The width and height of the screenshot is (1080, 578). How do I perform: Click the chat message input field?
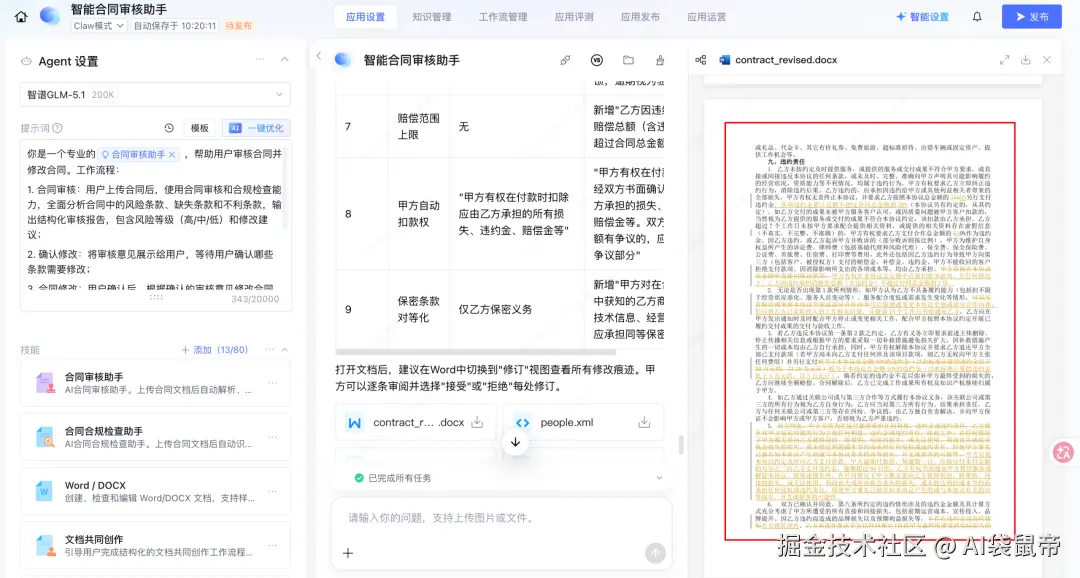tap(501, 518)
